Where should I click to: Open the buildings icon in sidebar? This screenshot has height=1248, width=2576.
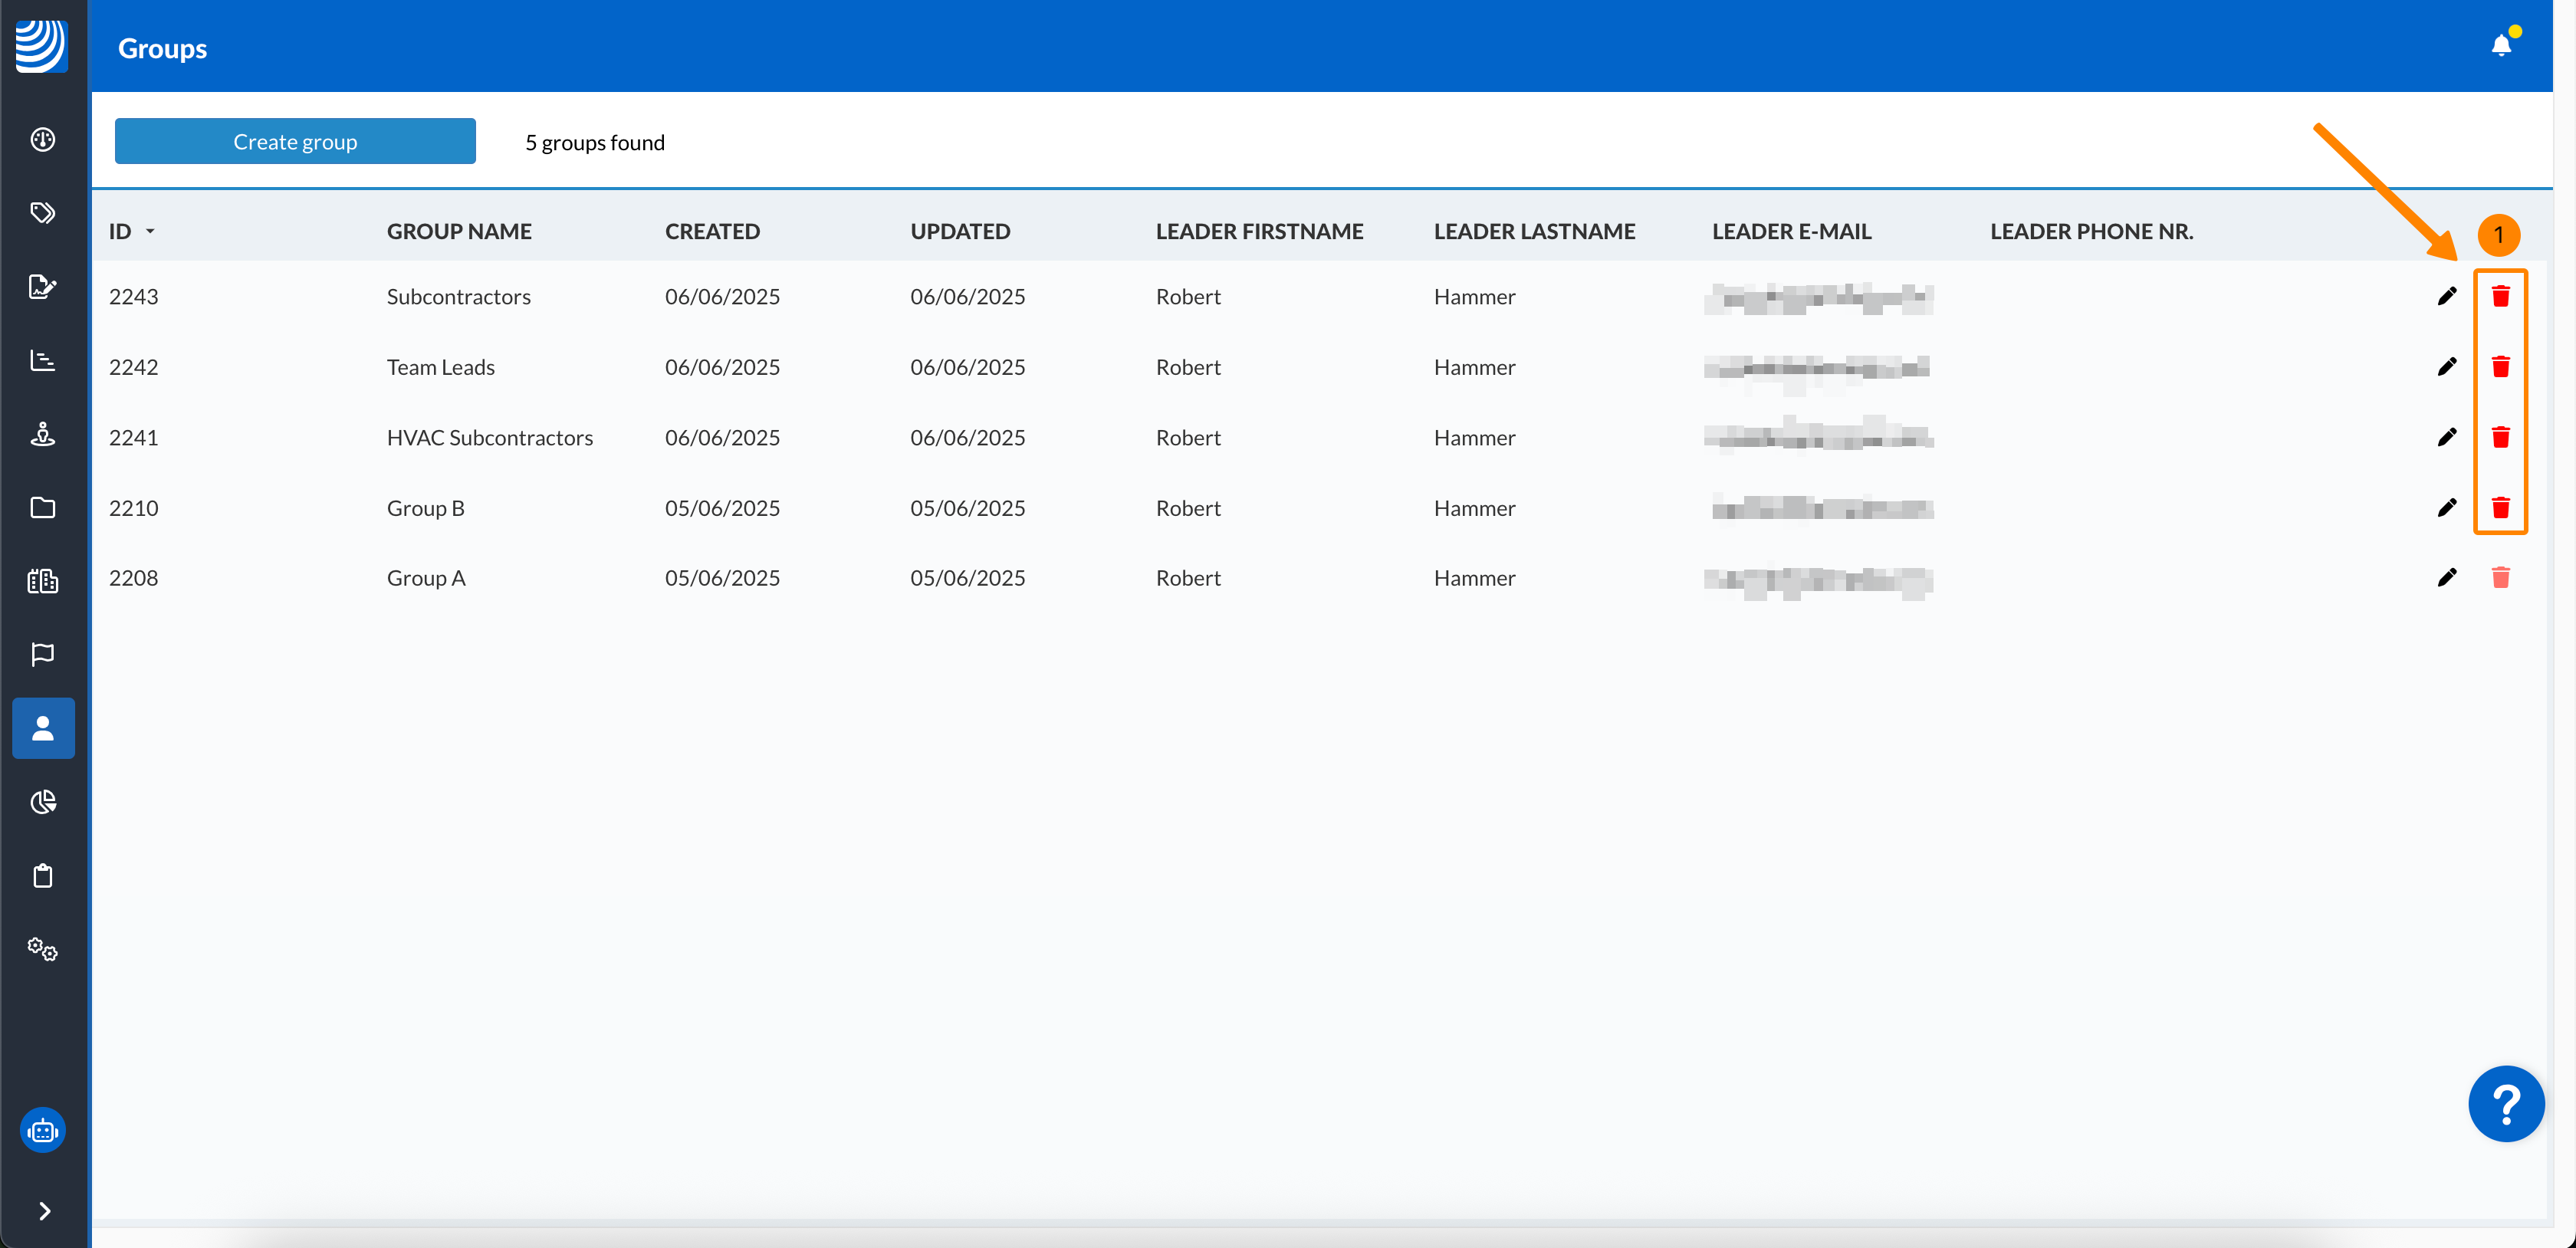coord(43,581)
